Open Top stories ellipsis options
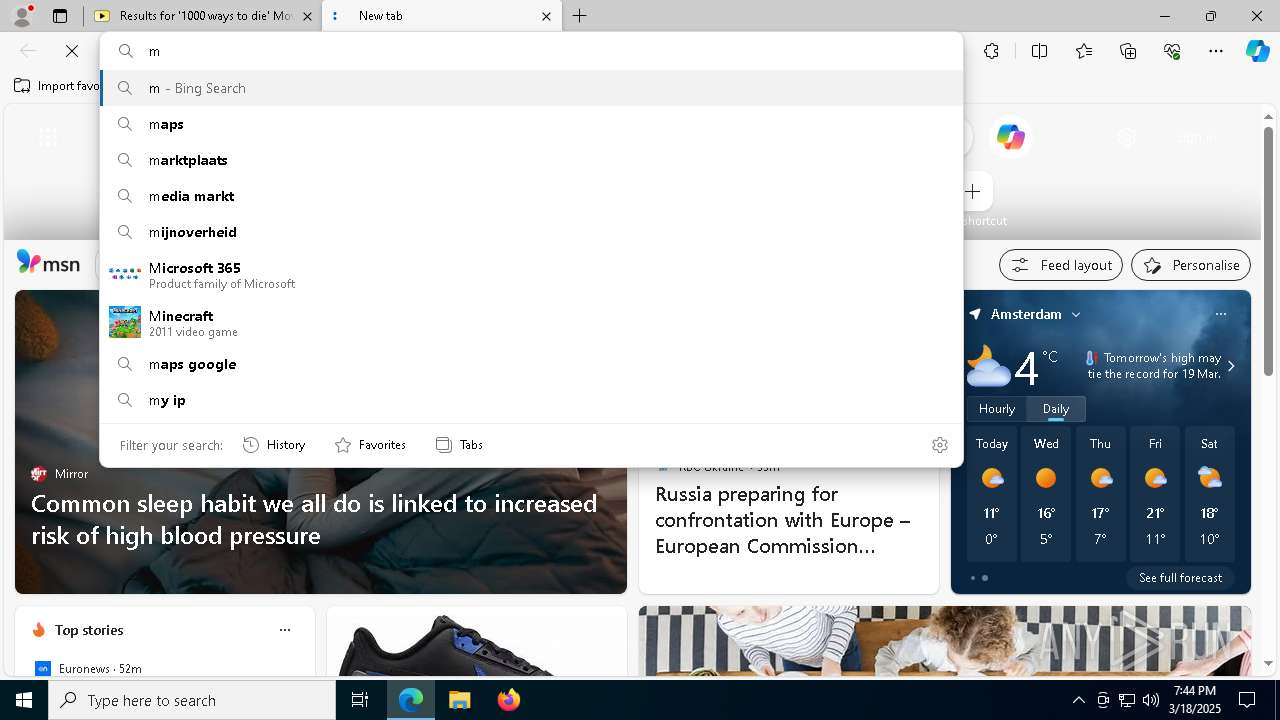The width and height of the screenshot is (1280, 720). tap(285, 630)
